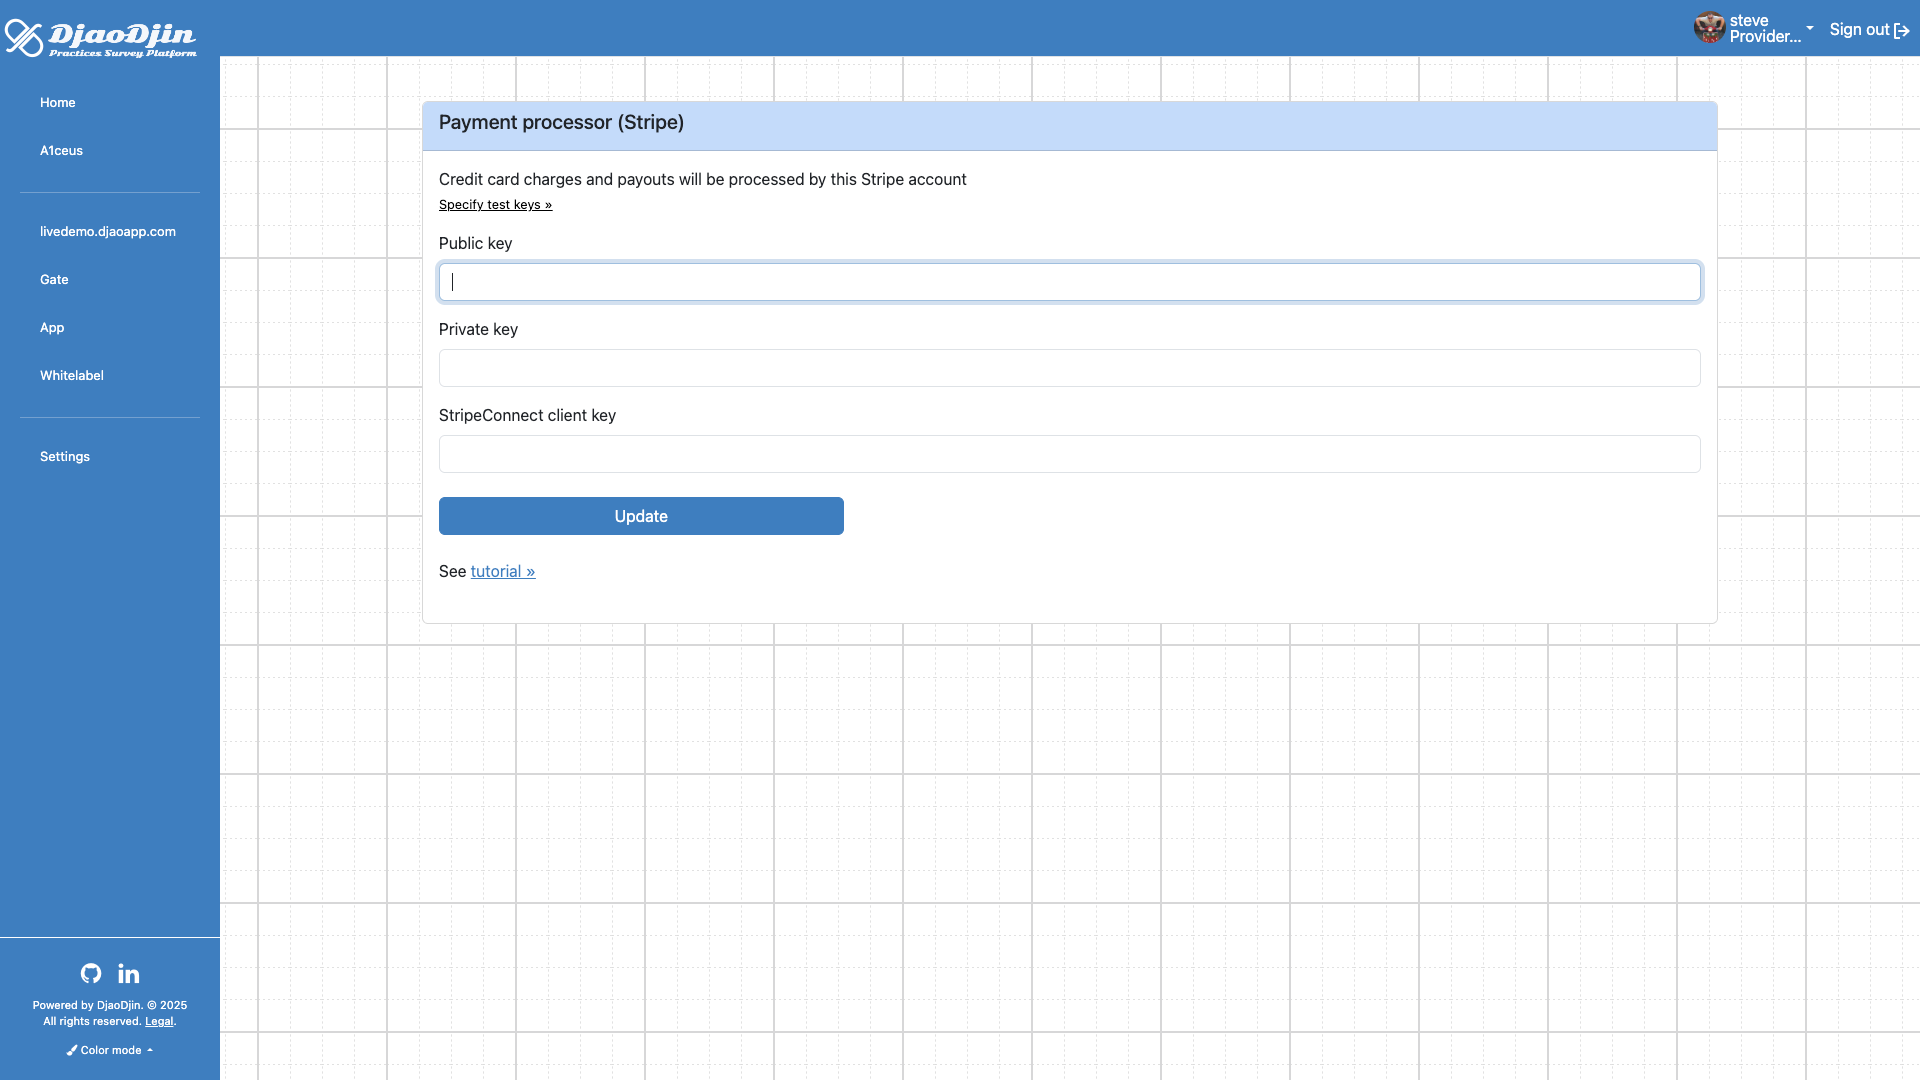The width and height of the screenshot is (1920, 1080).
Task: Click the Powered by DjaoDjin text
Action: click(87, 1005)
